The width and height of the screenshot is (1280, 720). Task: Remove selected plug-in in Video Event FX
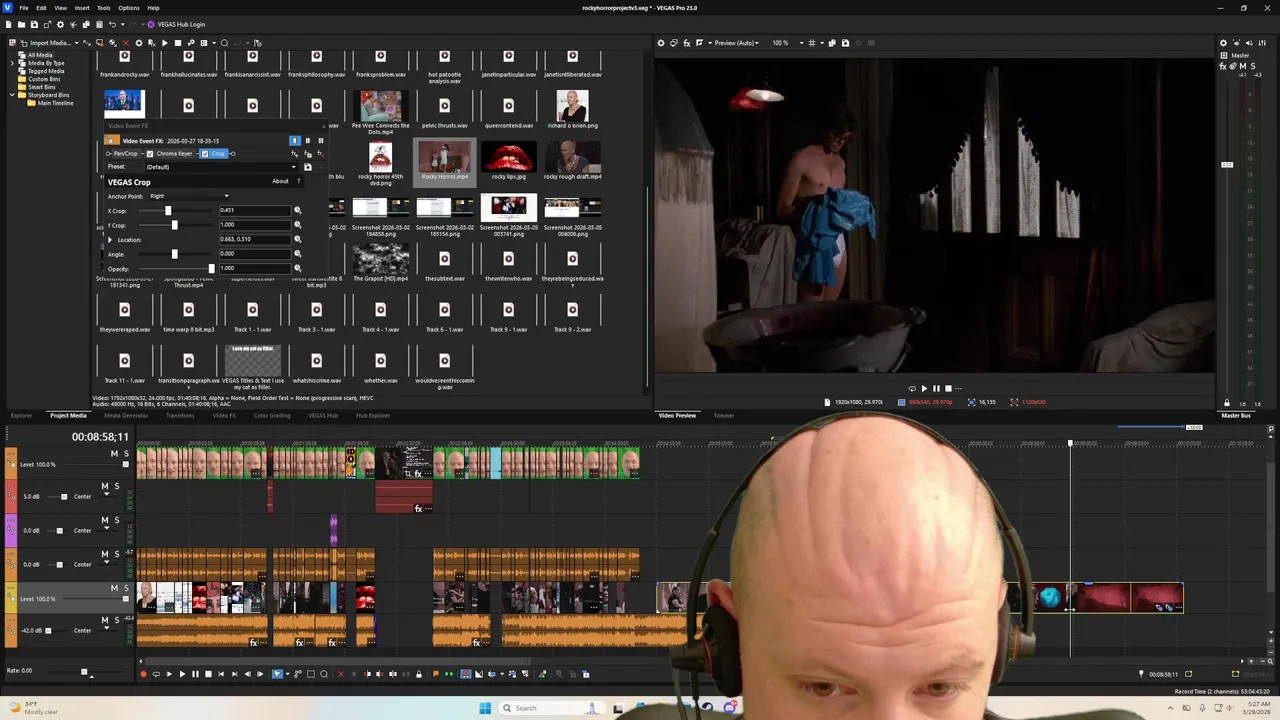[x=321, y=154]
